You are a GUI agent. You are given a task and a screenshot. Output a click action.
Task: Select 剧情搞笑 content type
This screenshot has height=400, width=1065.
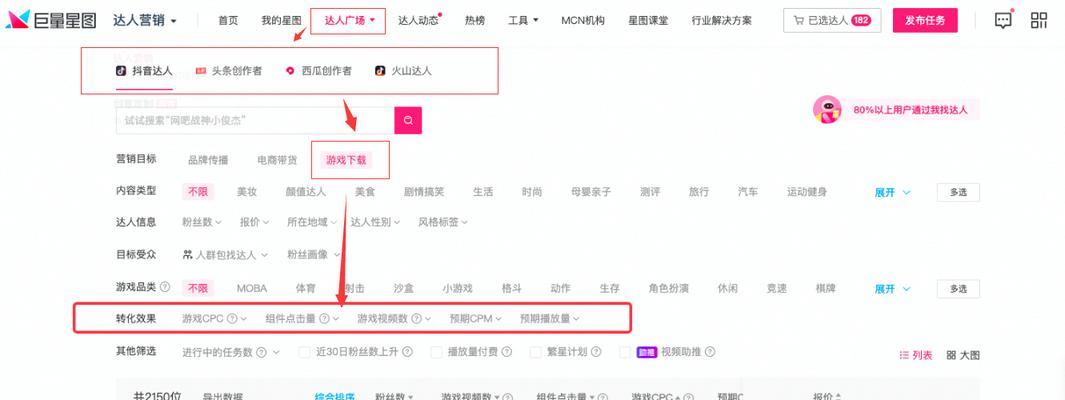[x=424, y=192]
